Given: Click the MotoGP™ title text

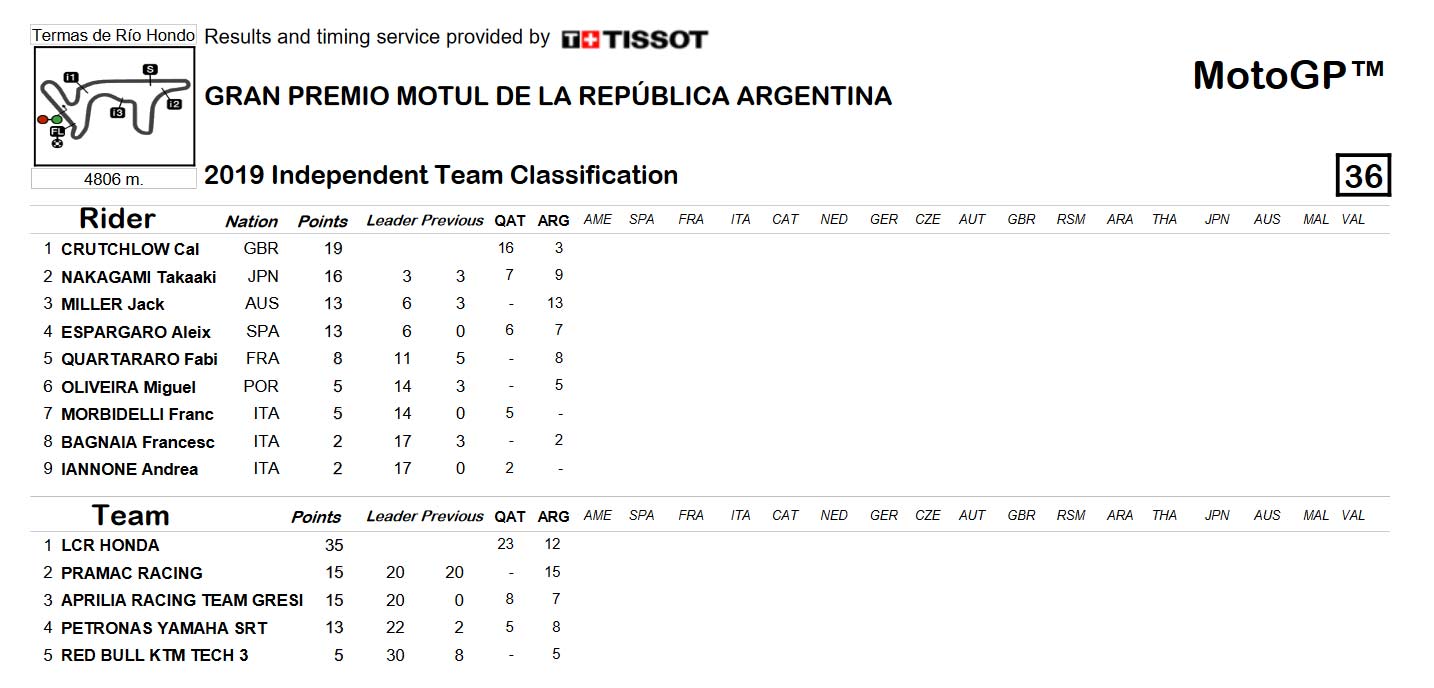Looking at the screenshot, I should point(1288,75).
